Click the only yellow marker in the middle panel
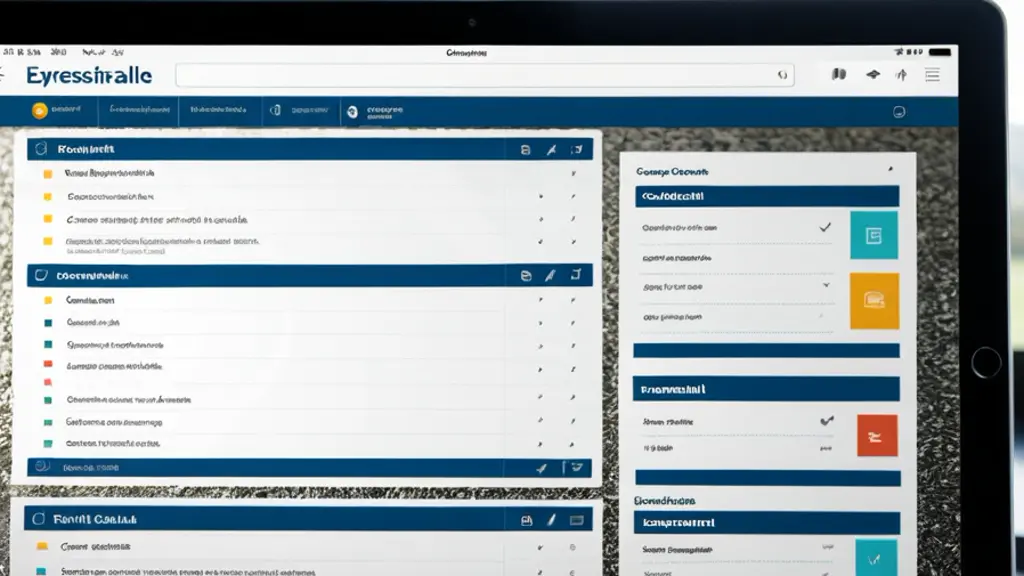The height and width of the screenshot is (576, 1024). pyautogui.click(x=48, y=300)
